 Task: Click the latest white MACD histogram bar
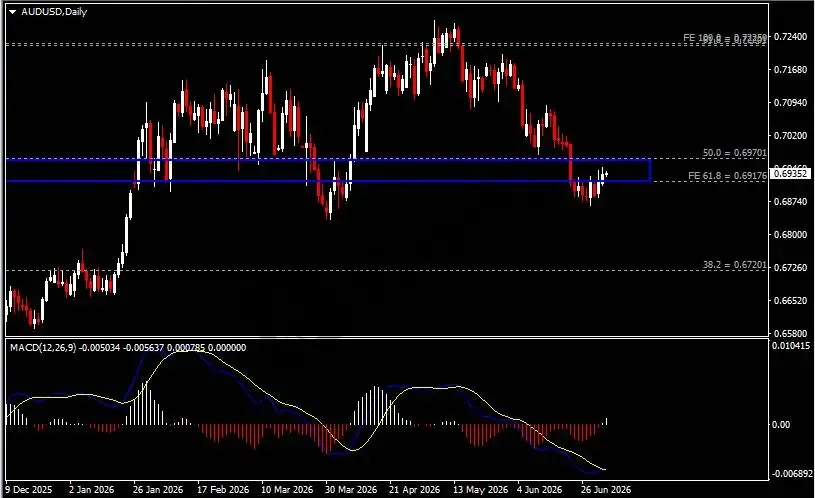(607, 422)
